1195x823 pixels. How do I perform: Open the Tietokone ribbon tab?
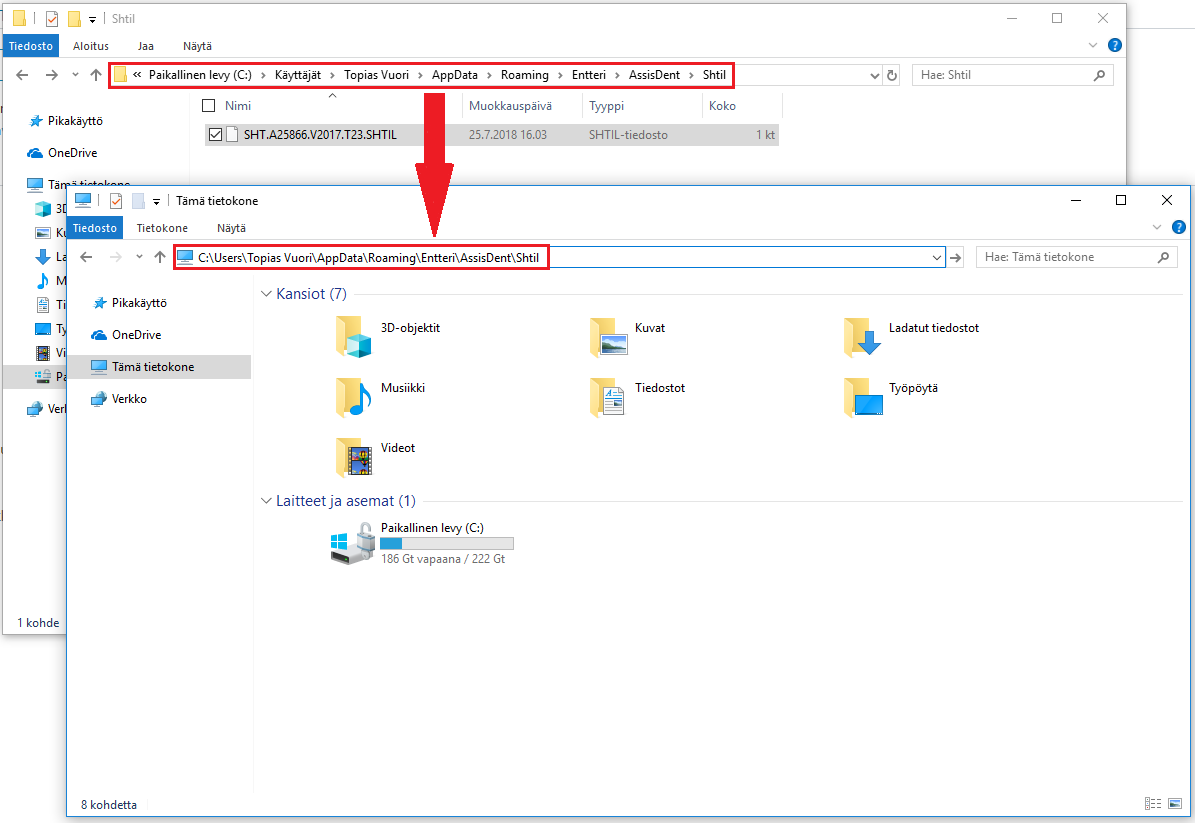pos(162,228)
